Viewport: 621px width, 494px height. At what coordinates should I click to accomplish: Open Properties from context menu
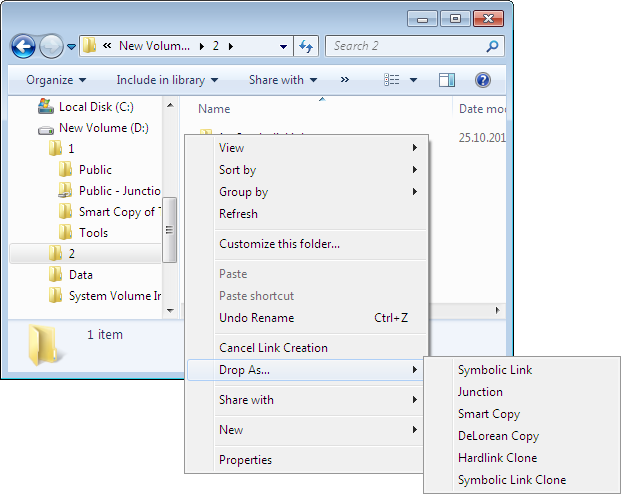click(x=245, y=460)
